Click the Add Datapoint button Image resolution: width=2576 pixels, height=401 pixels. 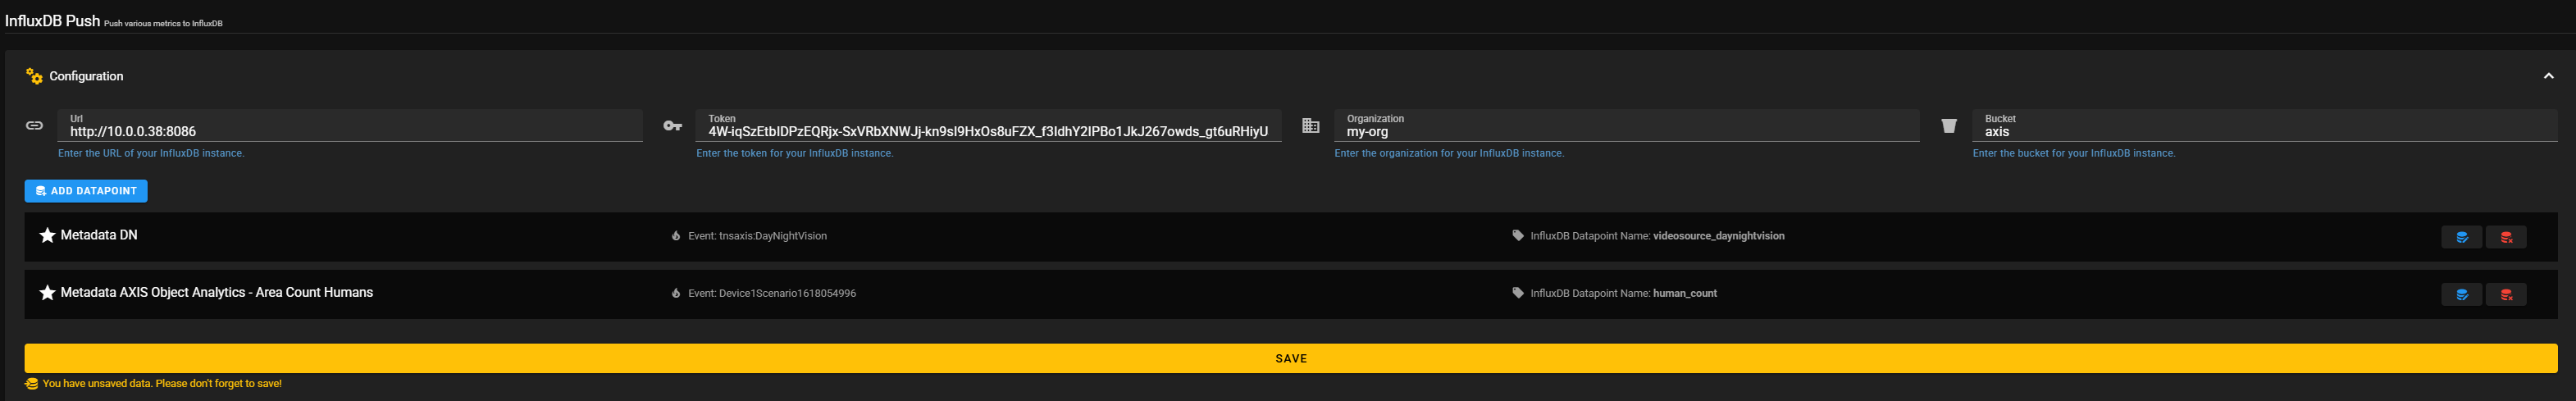[x=86, y=191]
